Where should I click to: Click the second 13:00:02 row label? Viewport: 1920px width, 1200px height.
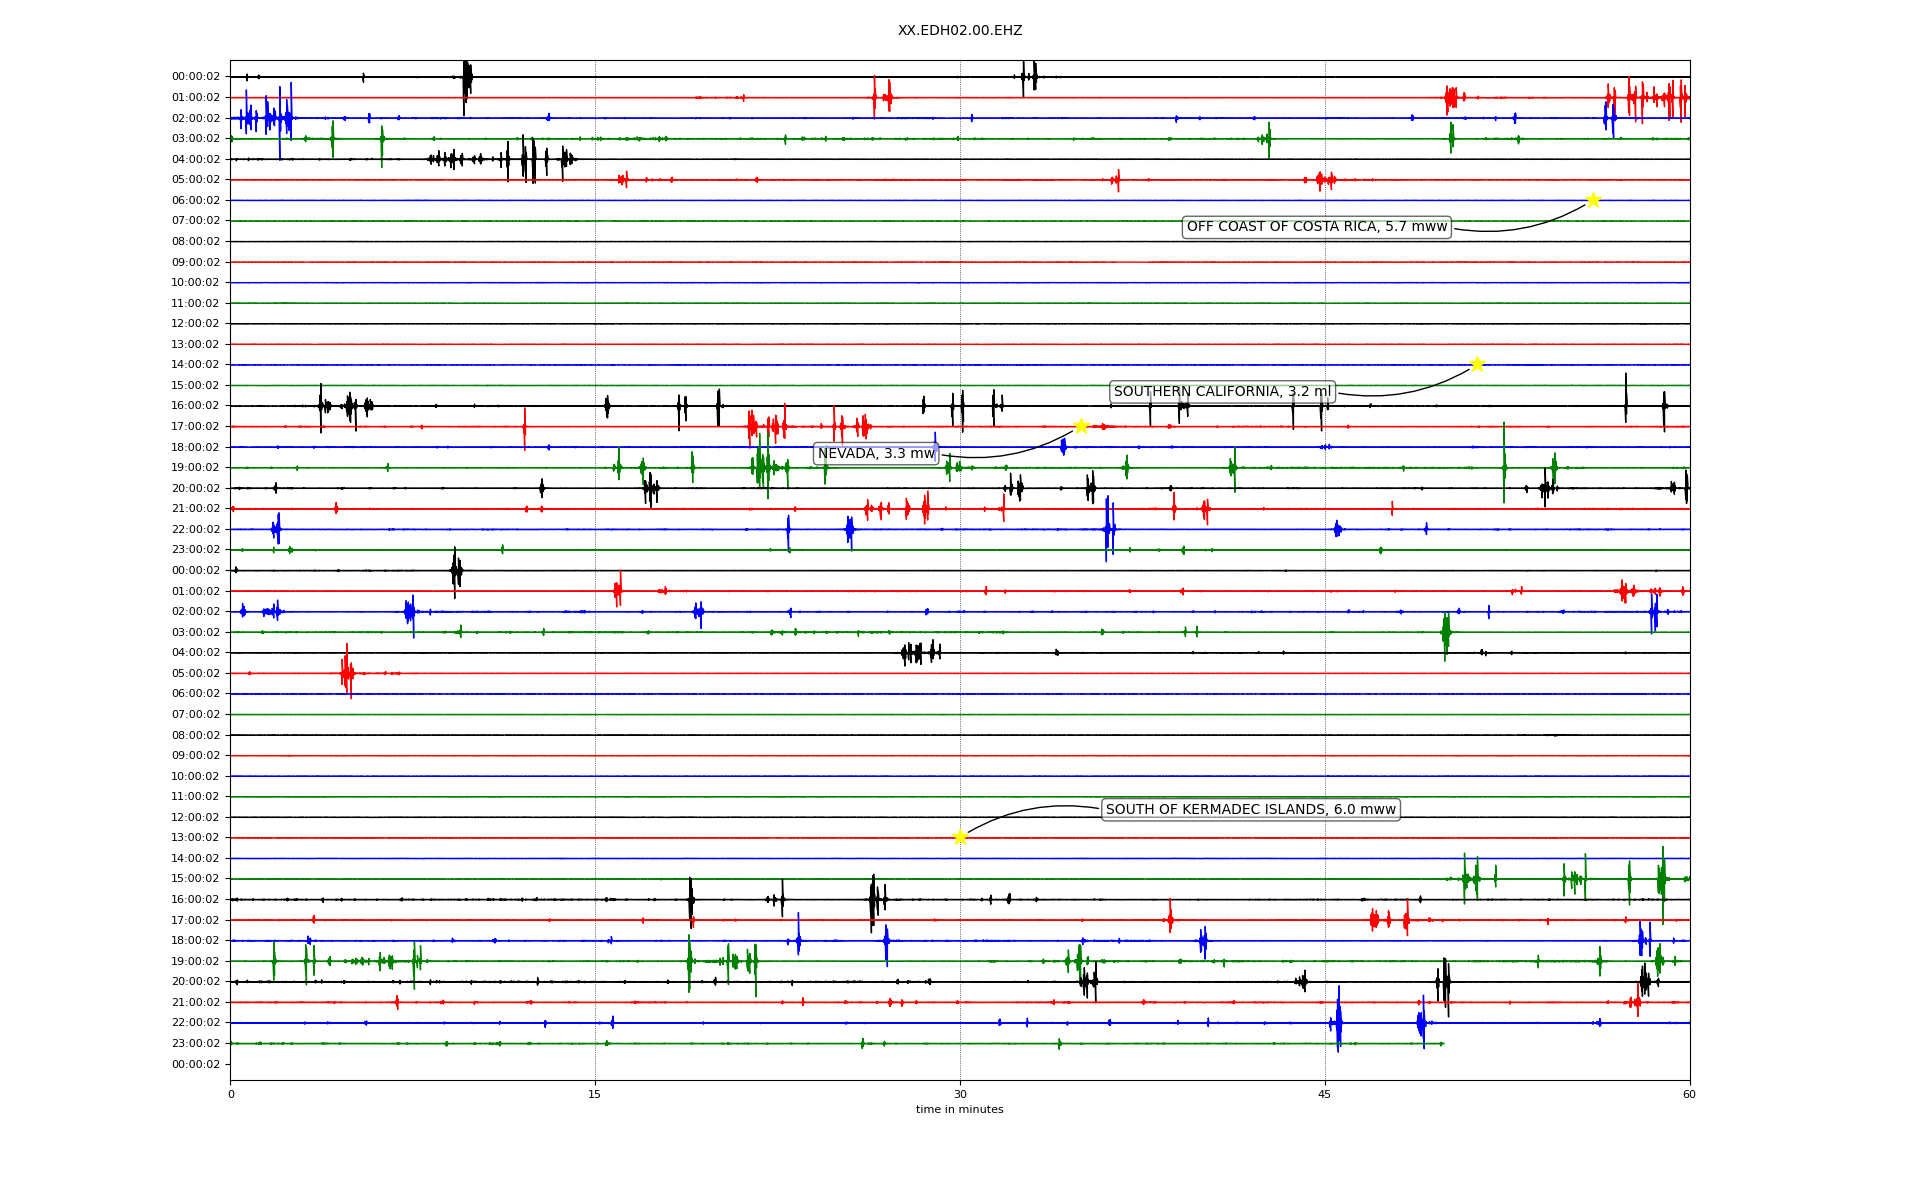[x=196, y=838]
